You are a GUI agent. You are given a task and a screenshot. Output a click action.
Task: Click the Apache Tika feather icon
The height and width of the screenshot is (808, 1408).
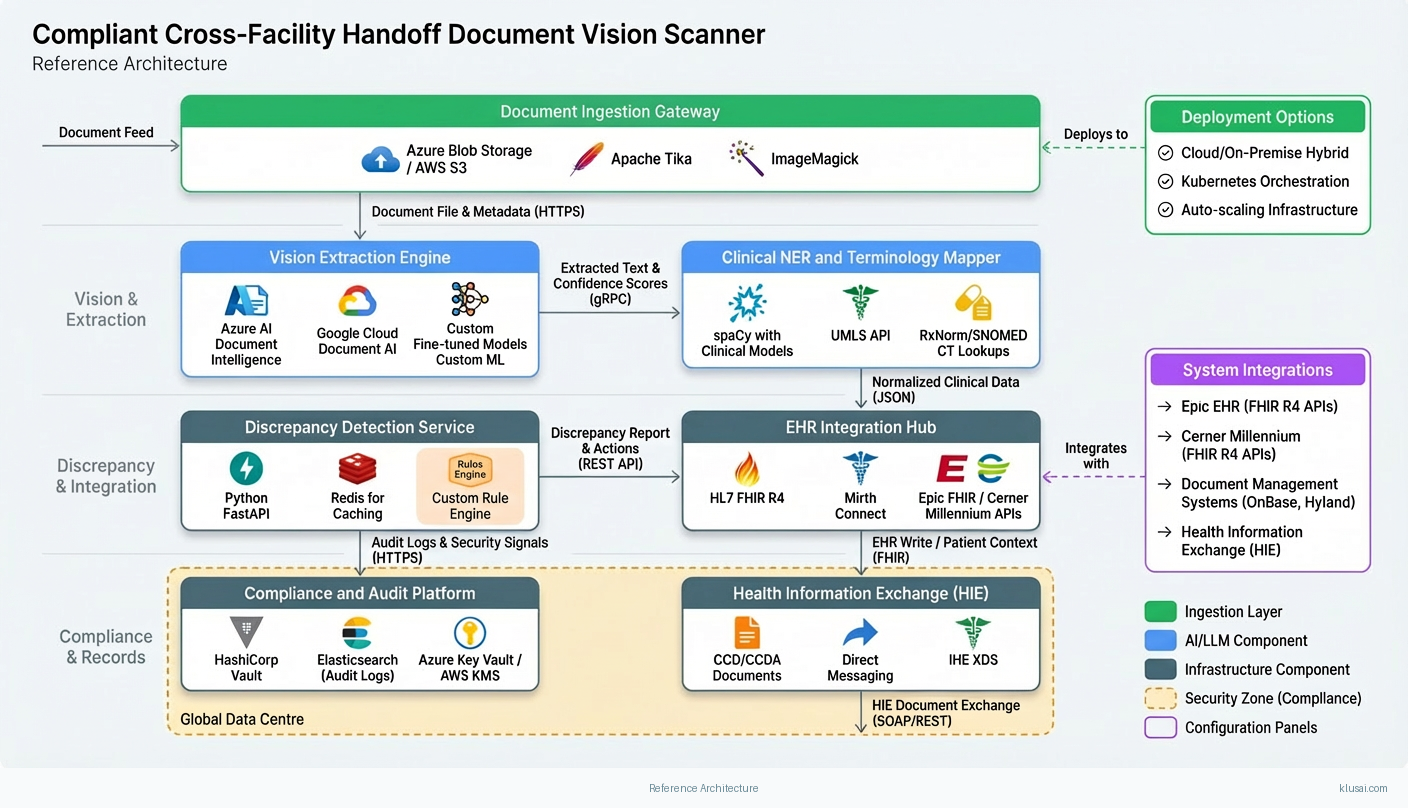coord(587,159)
